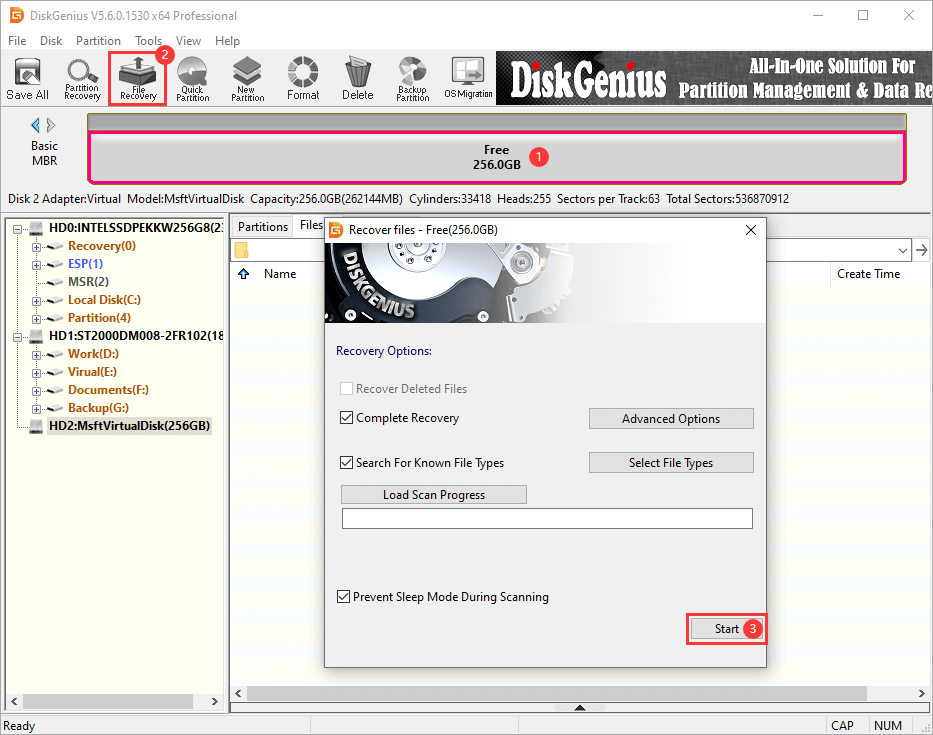Expand the Local Disk(C:) node
933x735 pixels.
click(36, 301)
